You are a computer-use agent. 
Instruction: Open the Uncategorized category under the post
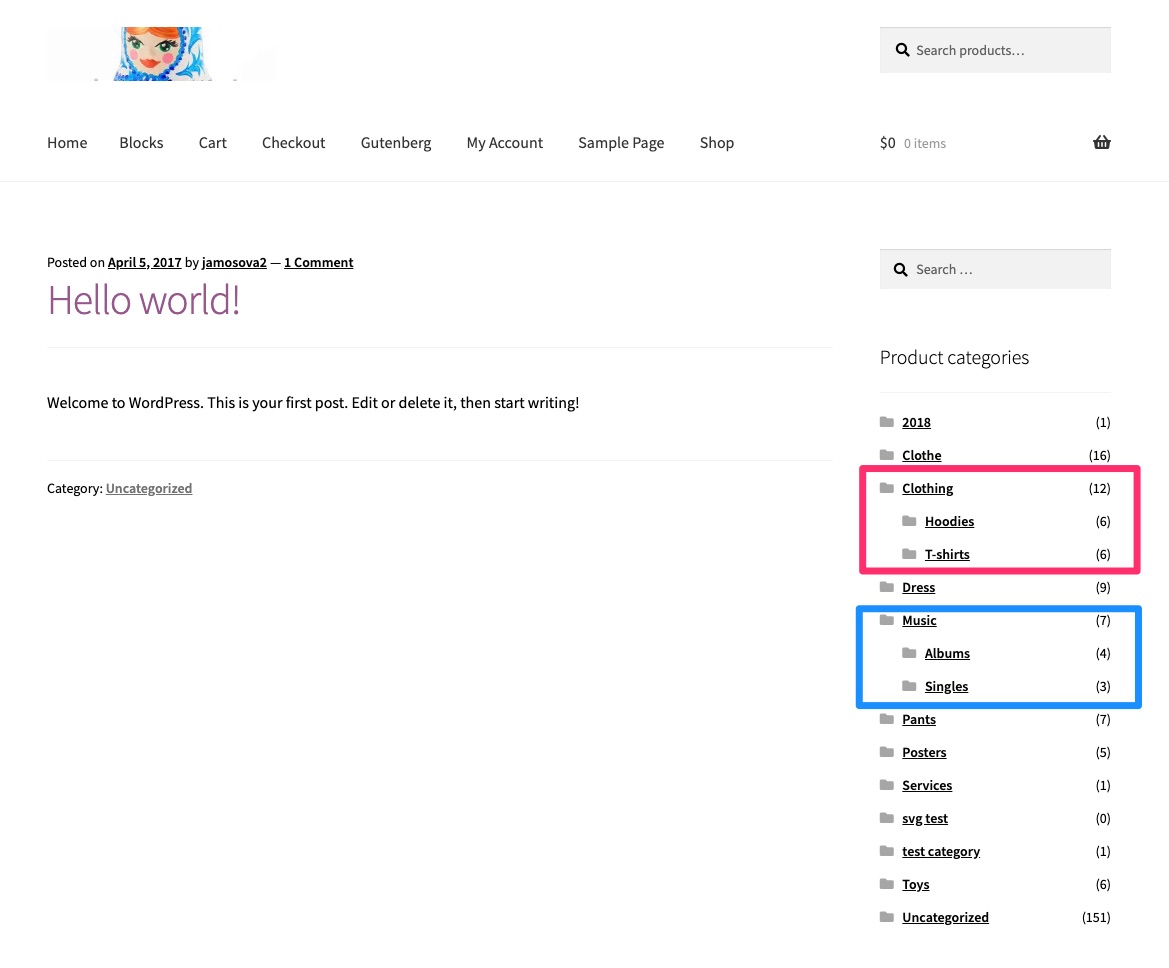[x=148, y=488]
